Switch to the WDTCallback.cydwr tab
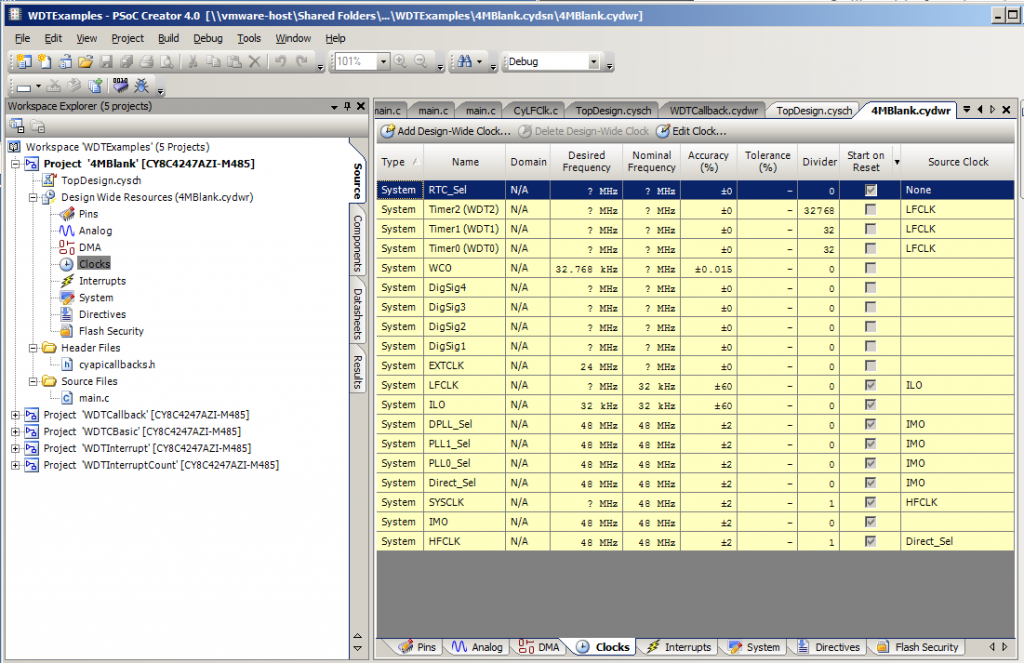Screen dimensions: 1024x663 (x=714, y=110)
